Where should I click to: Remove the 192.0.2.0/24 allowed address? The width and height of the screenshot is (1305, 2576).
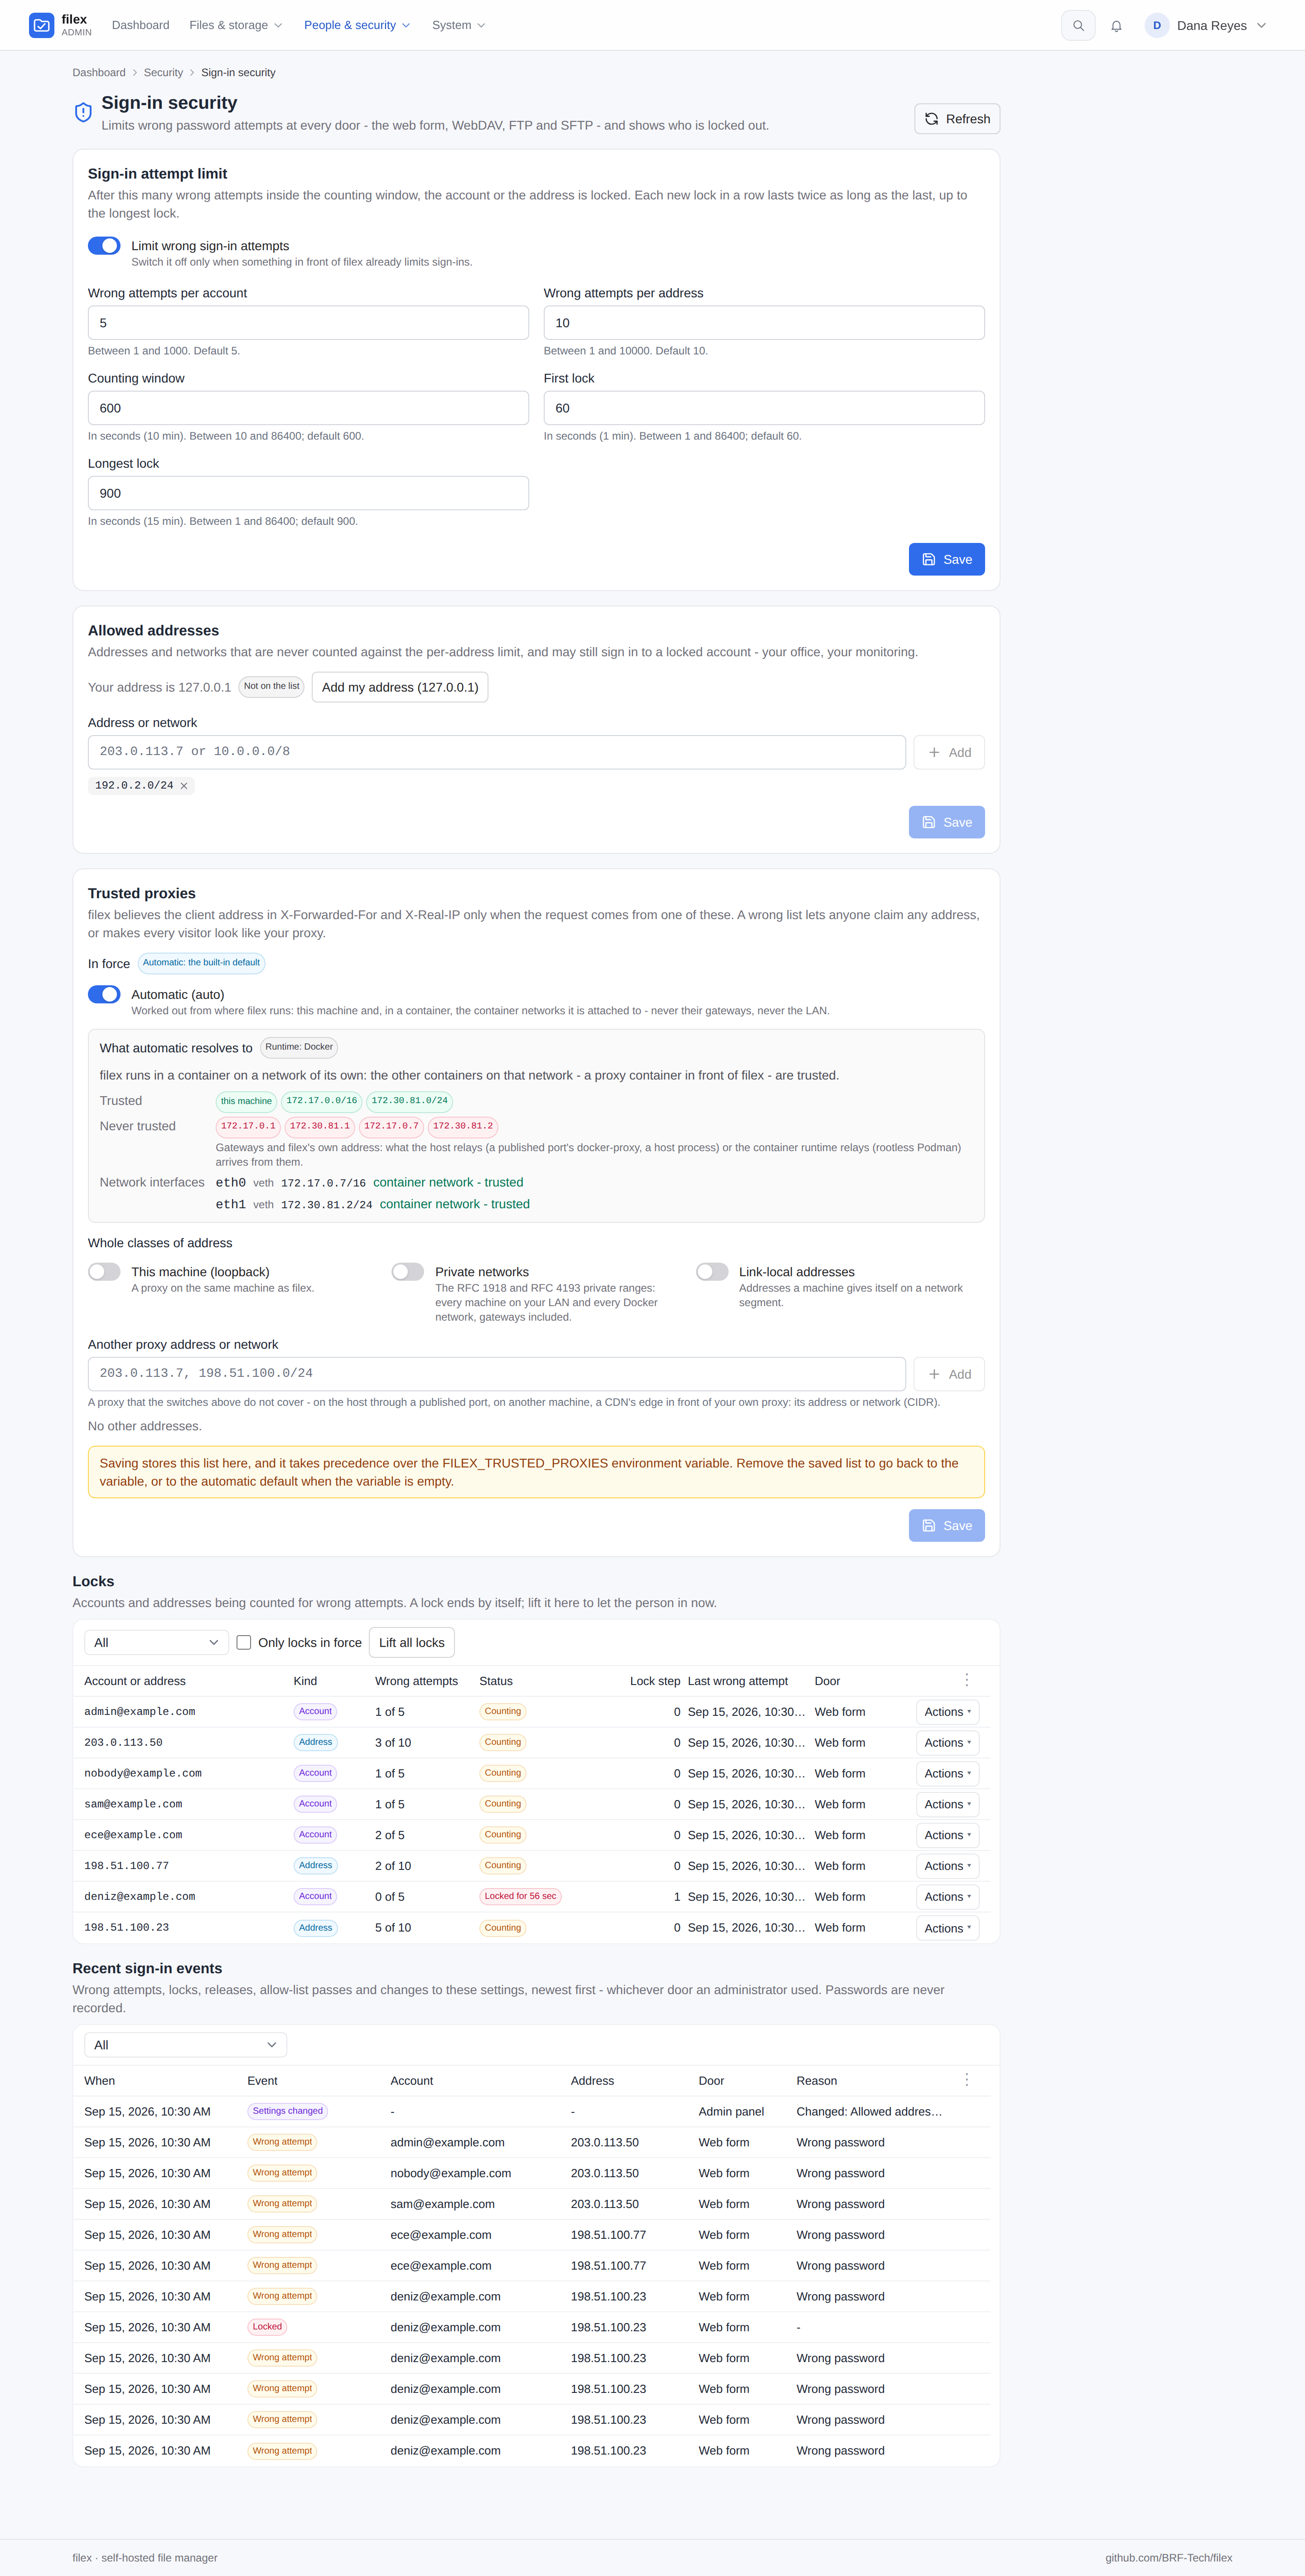[184, 786]
